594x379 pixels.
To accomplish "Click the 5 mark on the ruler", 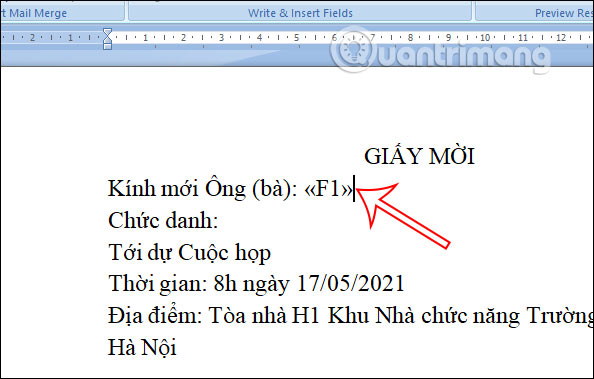I will click(296, 38).
